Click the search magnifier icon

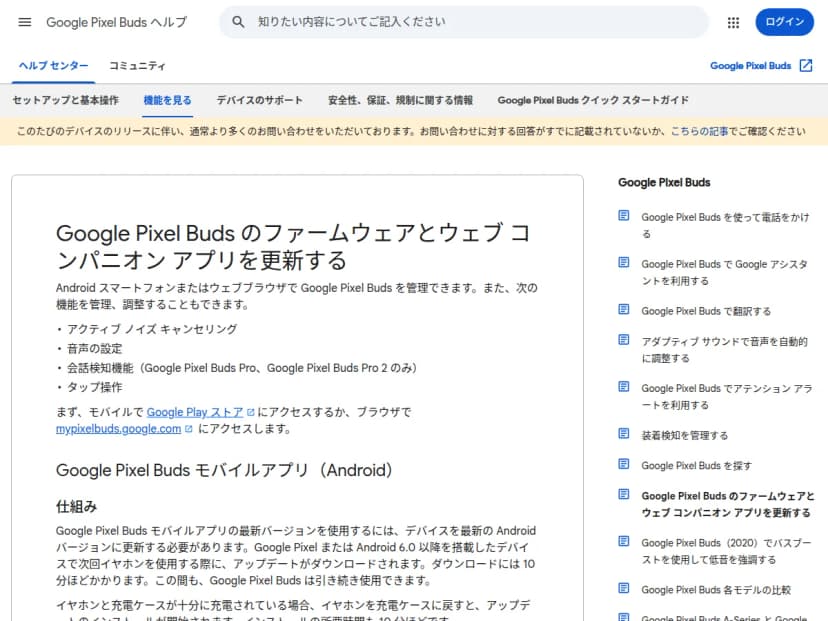(x=238, y=22)
